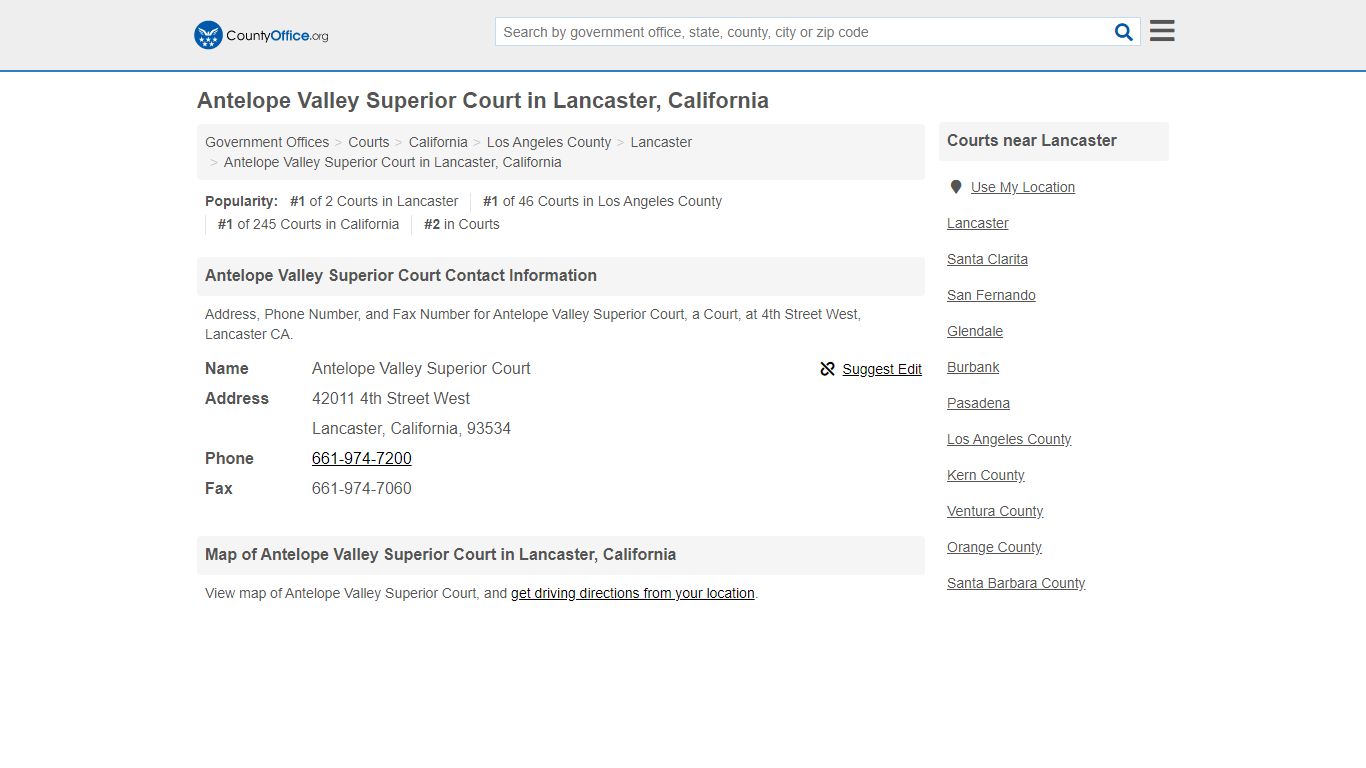Open Los Angeles County breadcrumb

coord(549,142)
